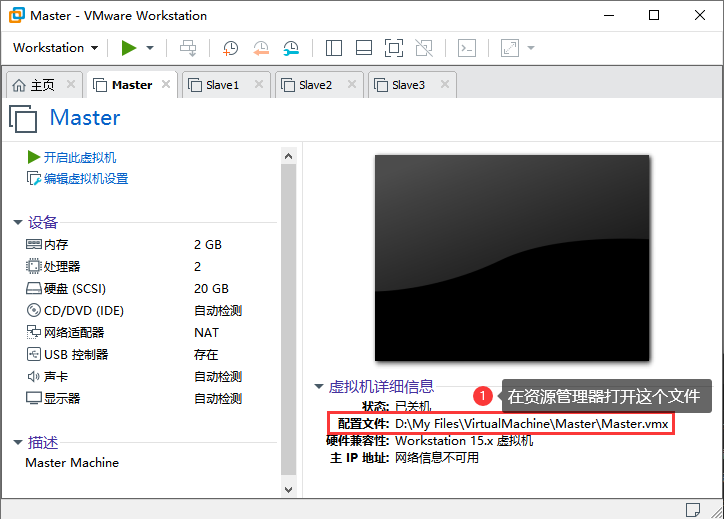Close the Slave2 tab
724x519 pixels.
[x=352, y=84]
